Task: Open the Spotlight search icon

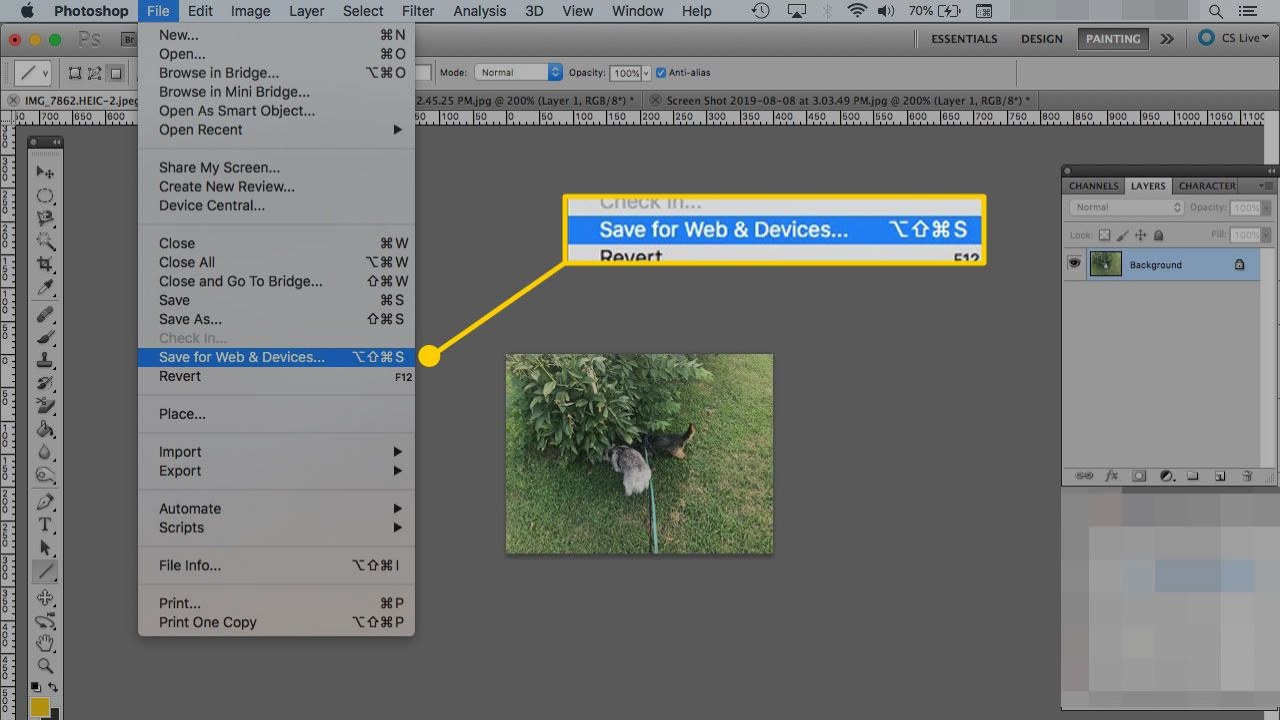Action: tap(1216, 11)
